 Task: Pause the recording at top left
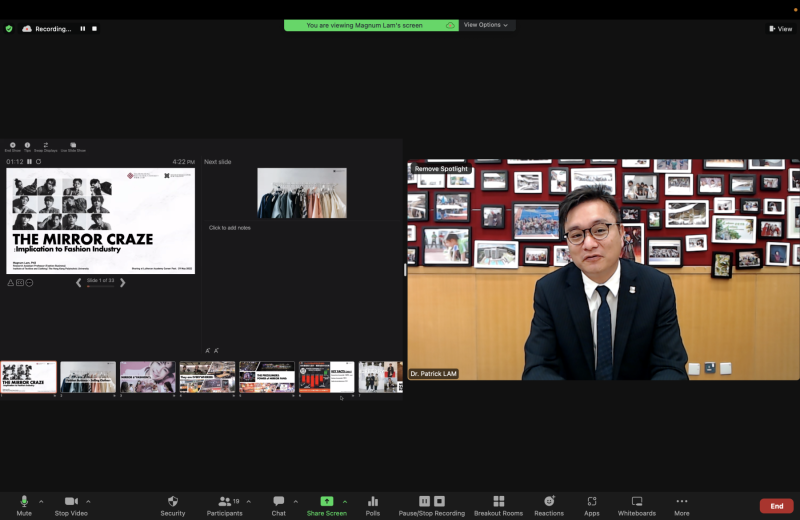pos(83,29)
